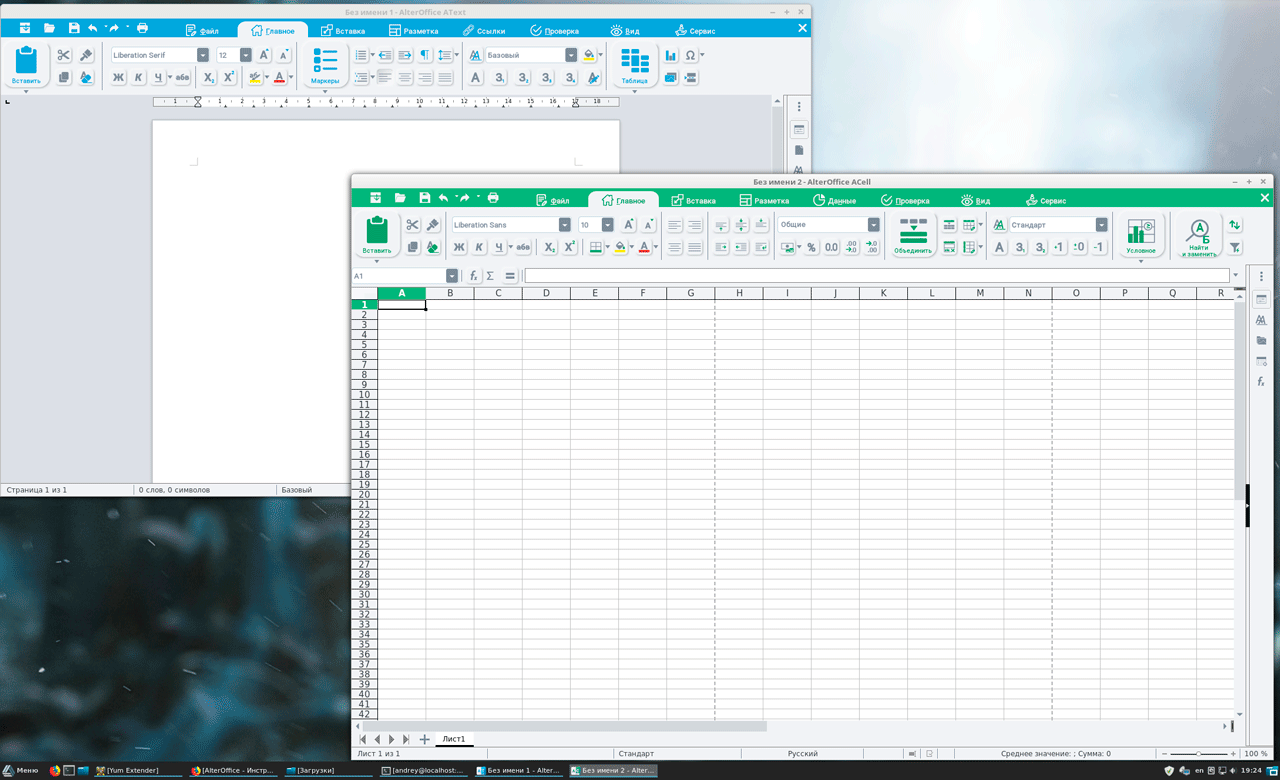Click the sort arrows icon in ACell
The image size is (1280, 780).
click(1235, 225)
